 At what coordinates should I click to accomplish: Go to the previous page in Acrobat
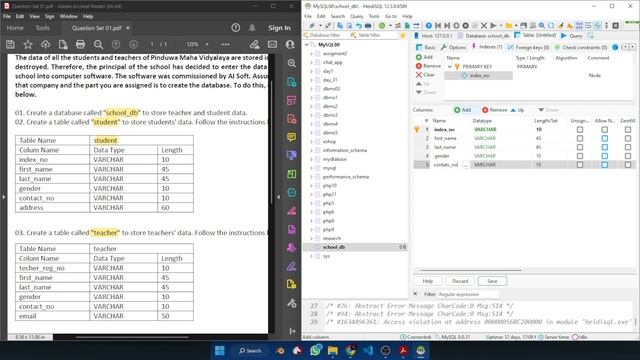(116, 44)
